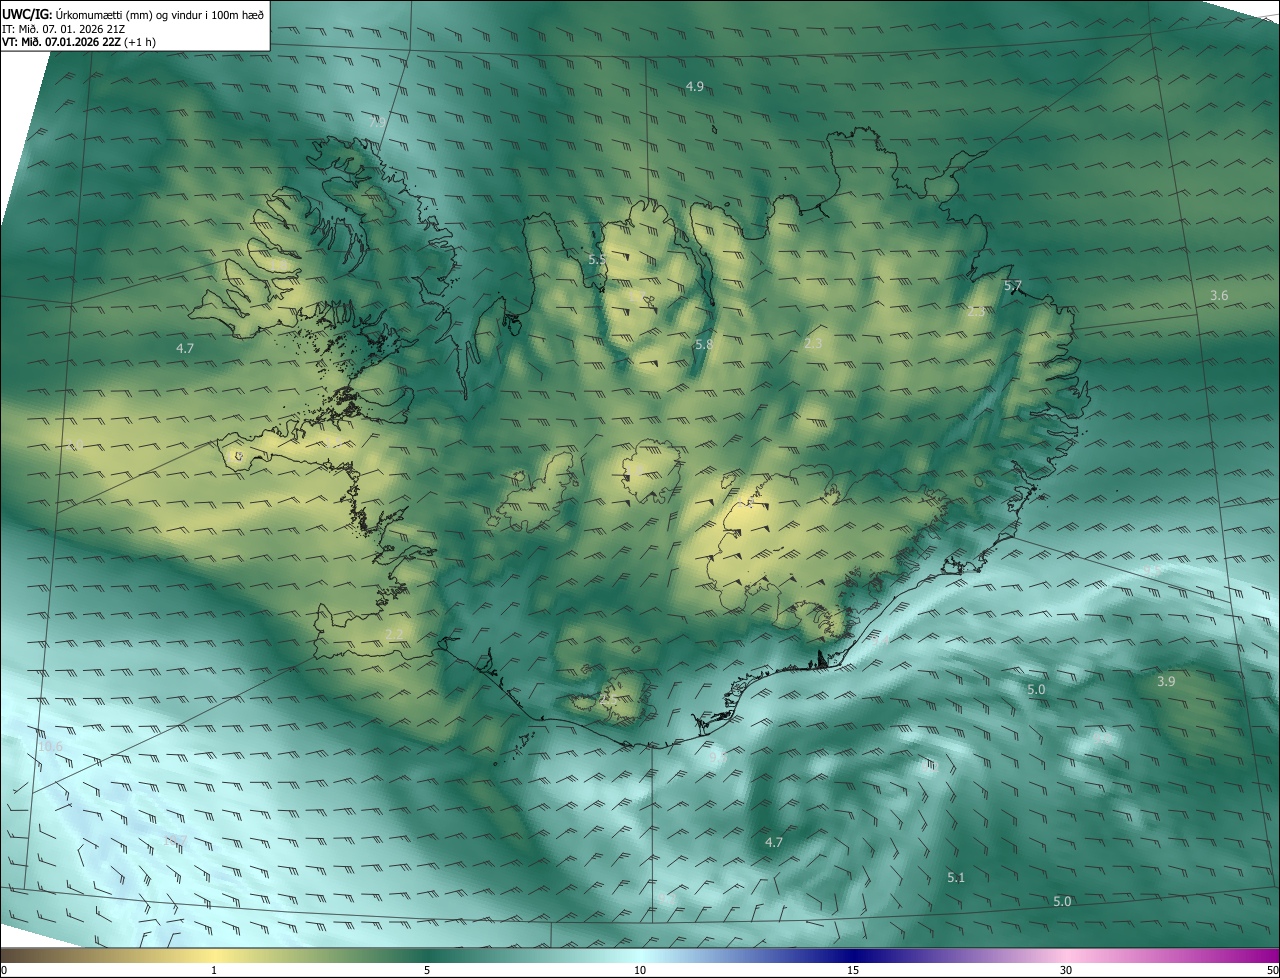Image resolution: width=1280 pixels, height=978 pixels.
Task: Click the color scale tick labeled 0
Action: [x=3, y=970]
